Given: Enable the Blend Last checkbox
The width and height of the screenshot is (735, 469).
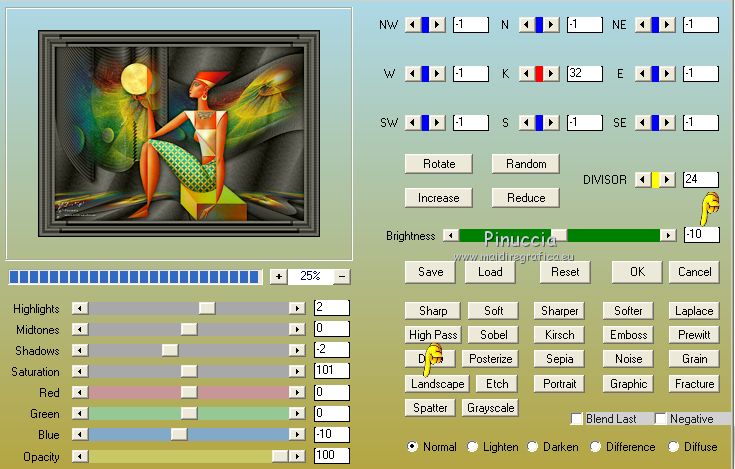Looking at the screenshot, I should pos(577,418).
